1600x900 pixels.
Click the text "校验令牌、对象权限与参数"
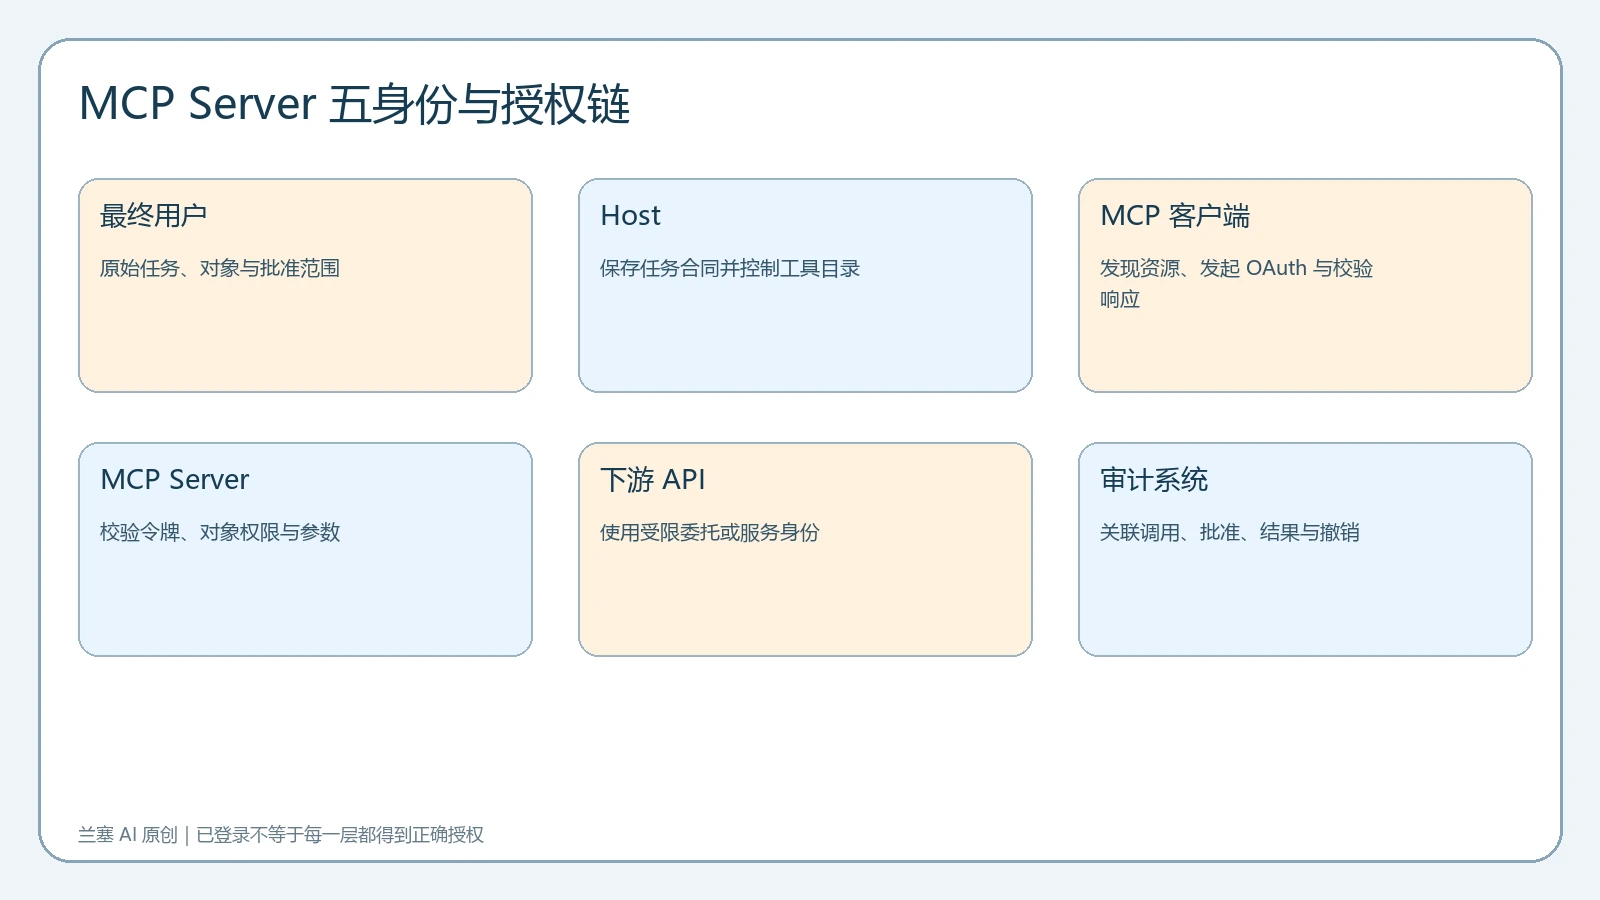click(x=220, y=532)
